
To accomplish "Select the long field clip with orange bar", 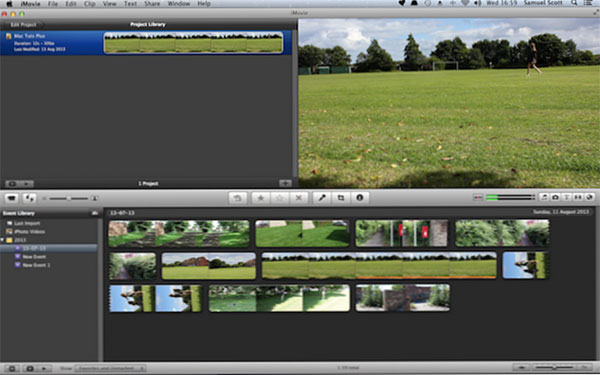I will (x=379, y=265).
